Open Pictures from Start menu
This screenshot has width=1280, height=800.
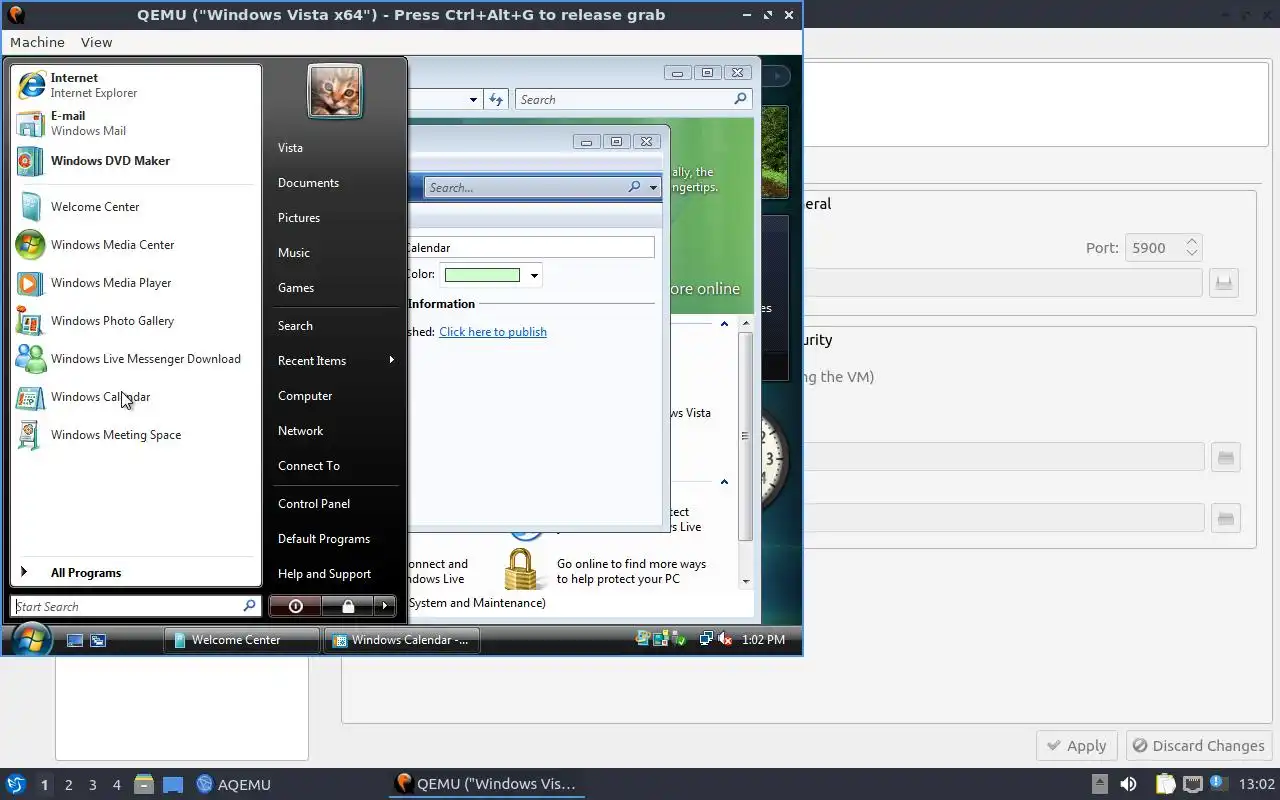pyautogui.click(x=299, y=218)
